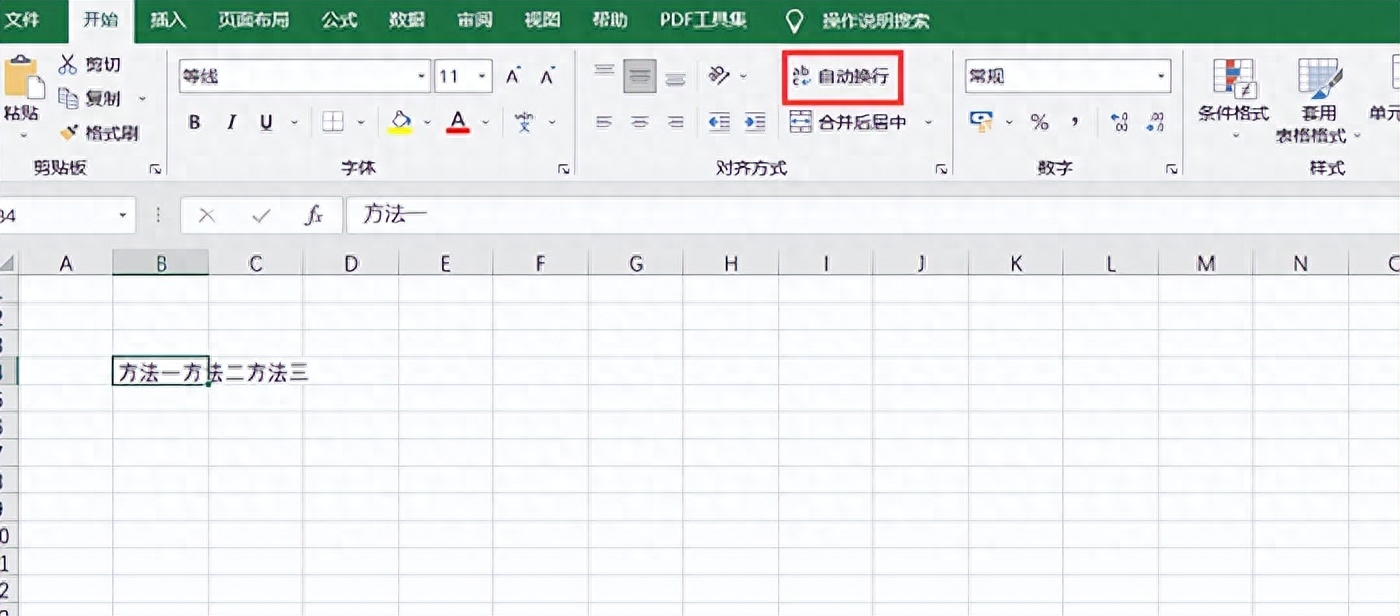Toggle middle vertical alignment
This screenshot has width=1400, height=616.
coord(640,76)
